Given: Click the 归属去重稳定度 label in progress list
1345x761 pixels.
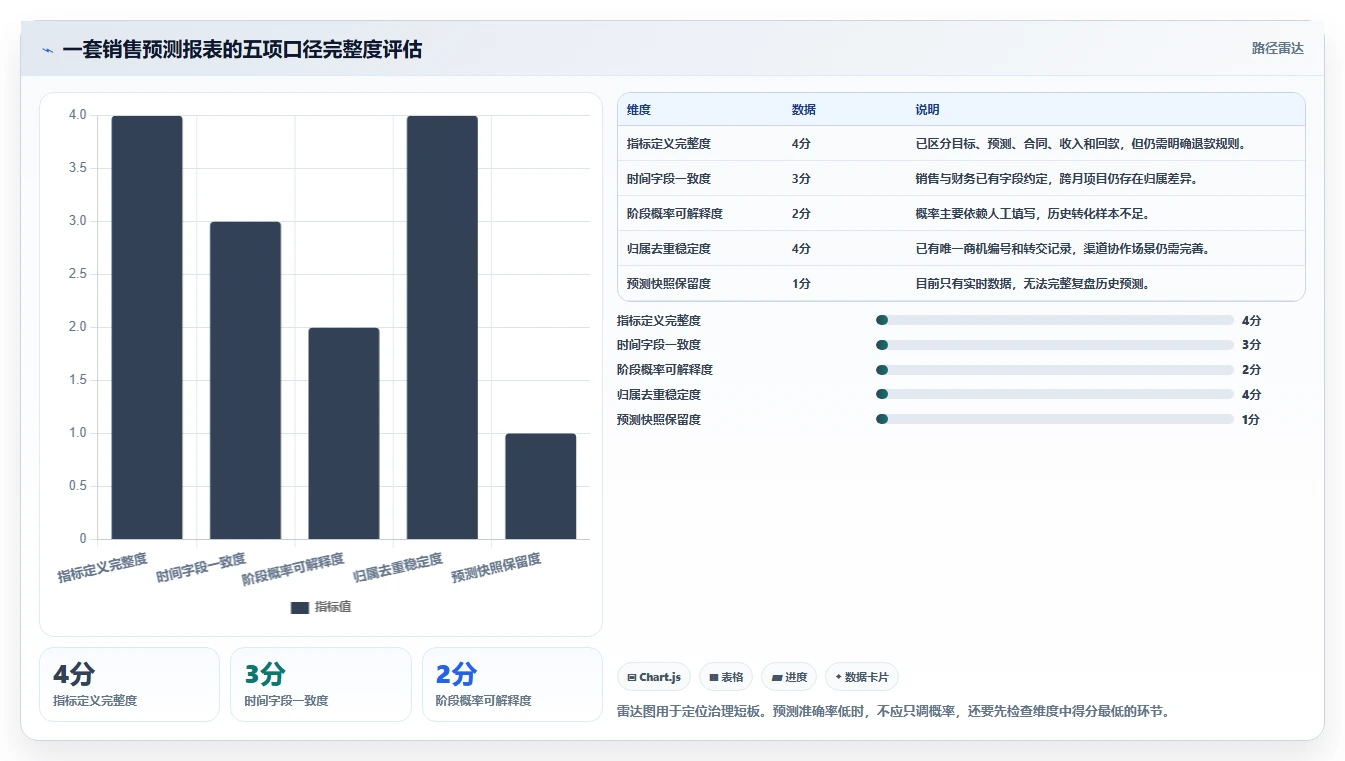Looking at the screenshot, I should coord(659,395).
